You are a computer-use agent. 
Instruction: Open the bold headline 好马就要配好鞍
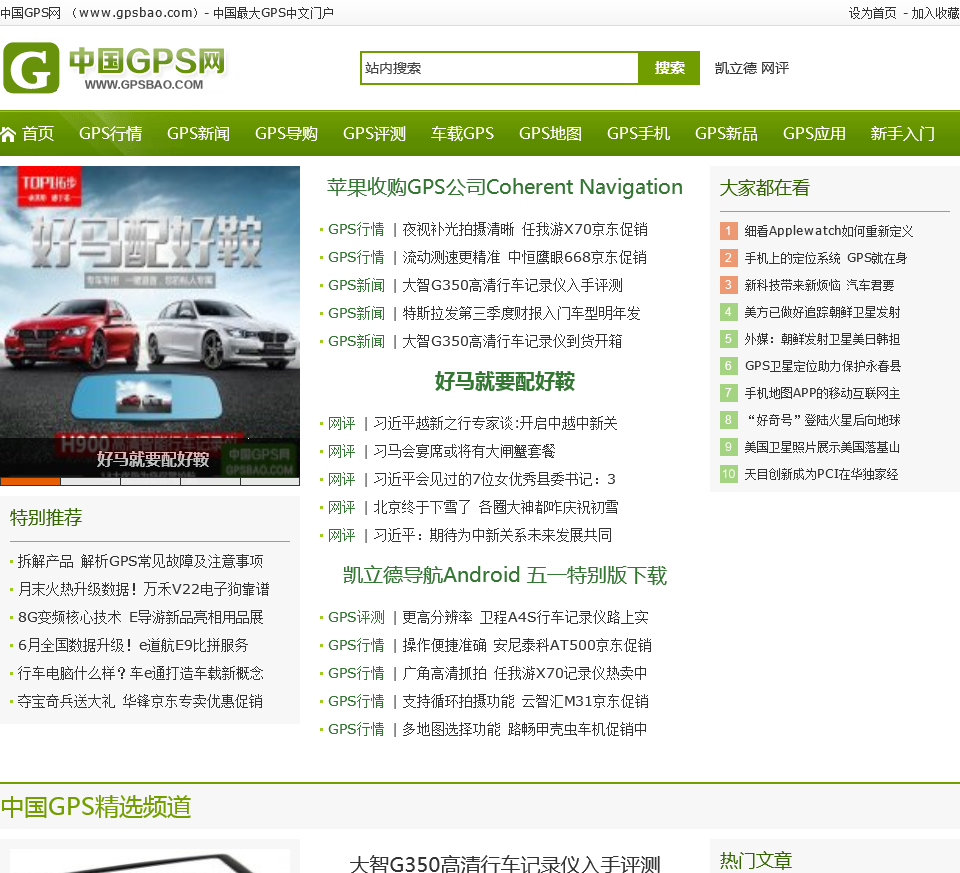(504, 381)
